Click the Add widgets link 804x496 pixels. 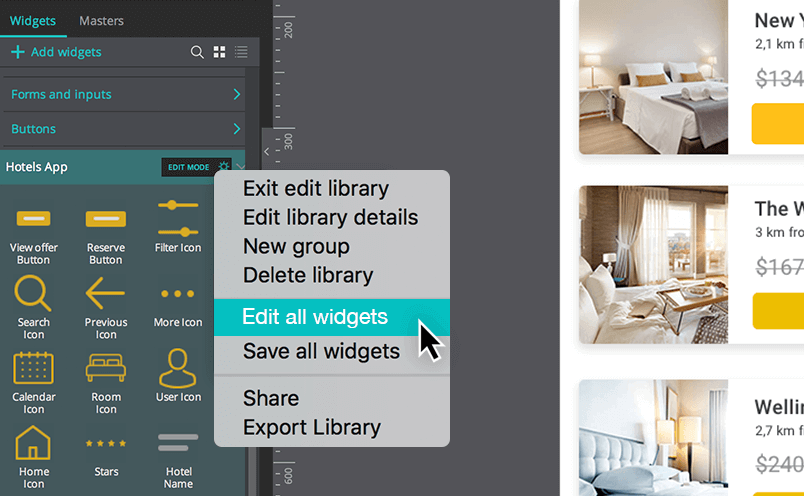[66, 52]
